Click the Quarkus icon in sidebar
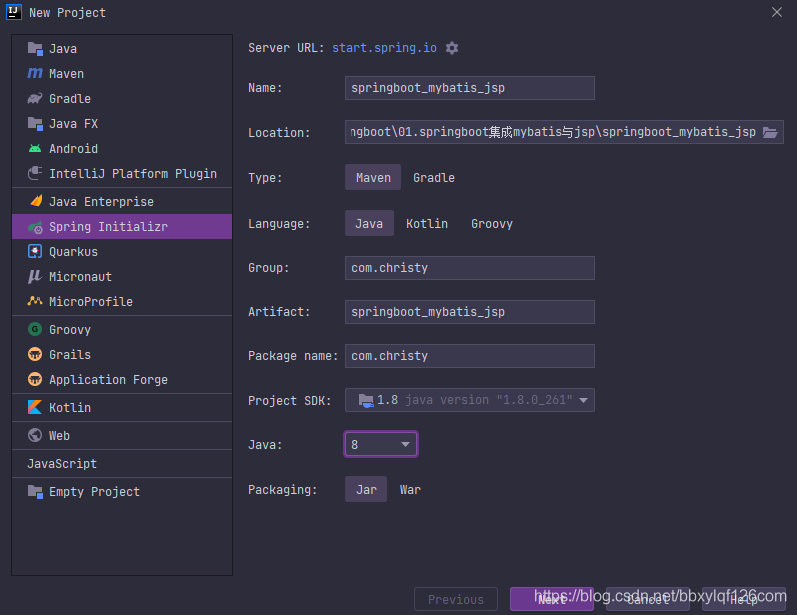This screenshot has height=615, width=797. coord(35,252)
